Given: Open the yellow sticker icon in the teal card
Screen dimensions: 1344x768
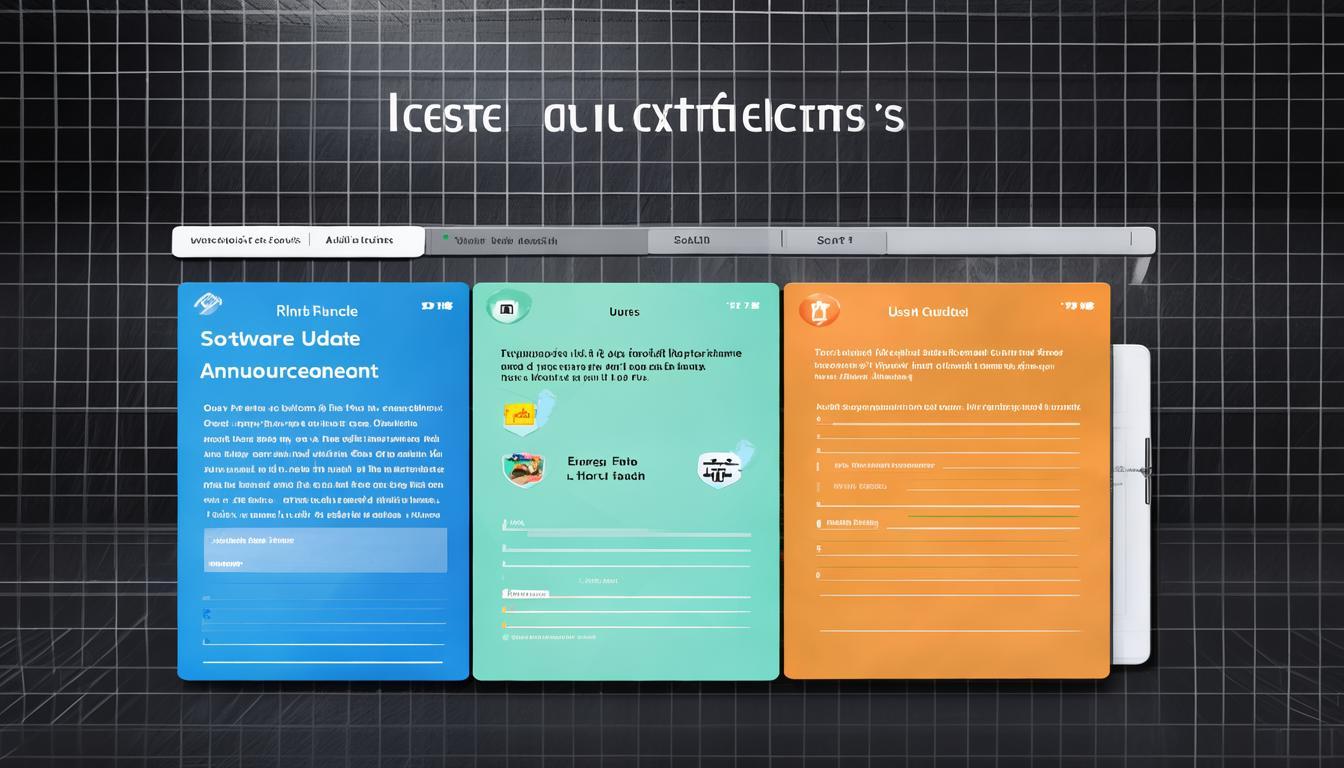Looking at the screenshot, I should tap(520, 413).
